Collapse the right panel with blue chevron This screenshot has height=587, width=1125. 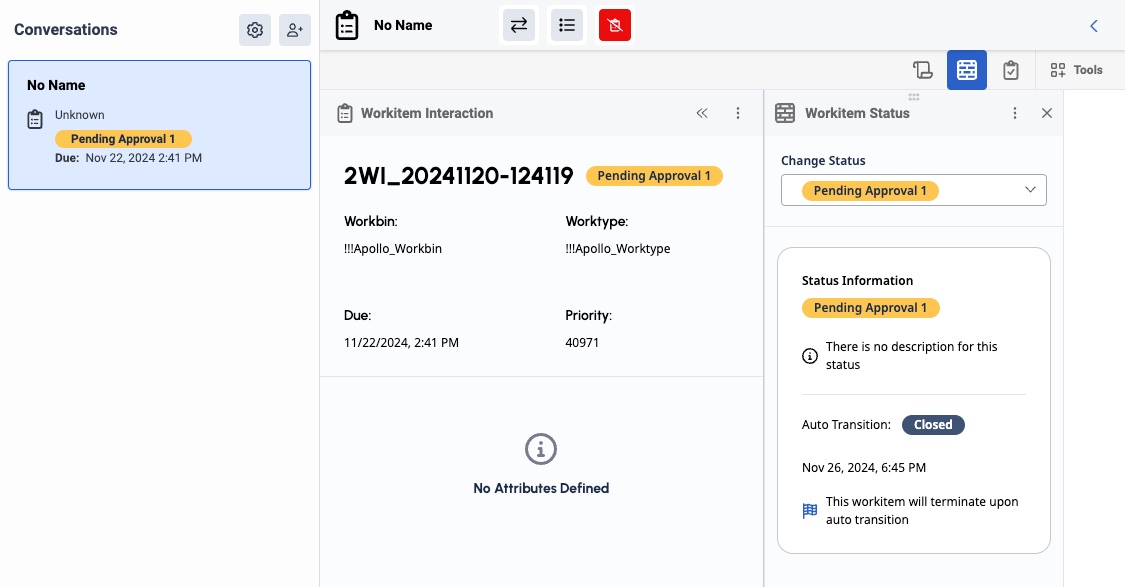coord(1094,26)
